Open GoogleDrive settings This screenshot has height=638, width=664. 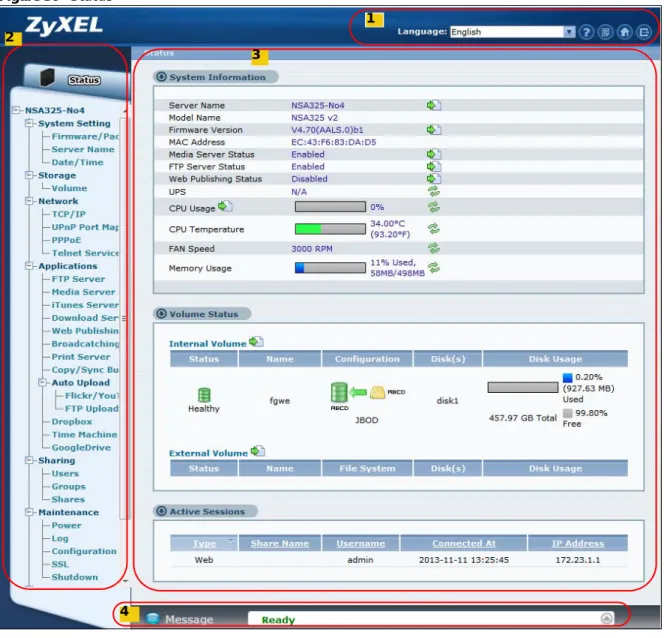coord(81,447)
